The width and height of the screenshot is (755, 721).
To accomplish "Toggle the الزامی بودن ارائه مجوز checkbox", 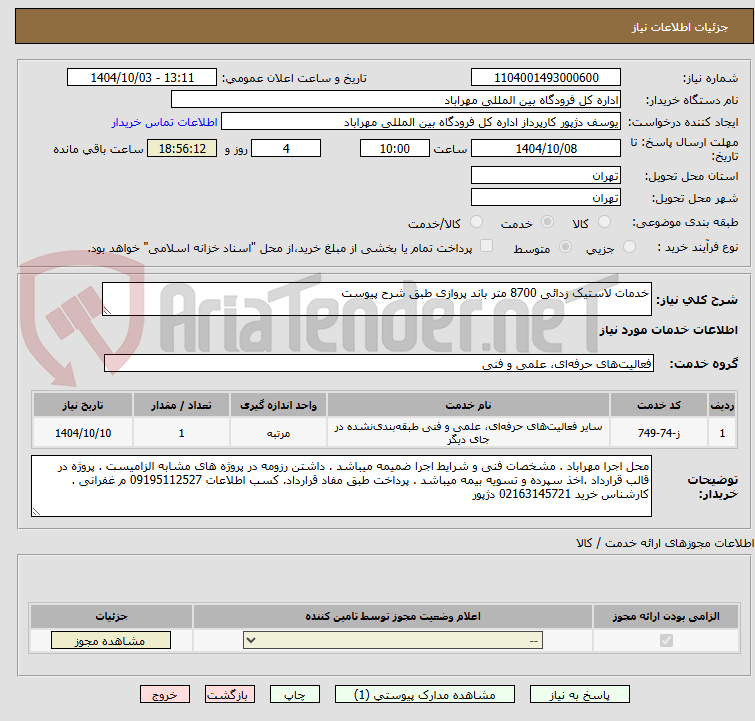I will pyautogui.click(x=666, y=641).
